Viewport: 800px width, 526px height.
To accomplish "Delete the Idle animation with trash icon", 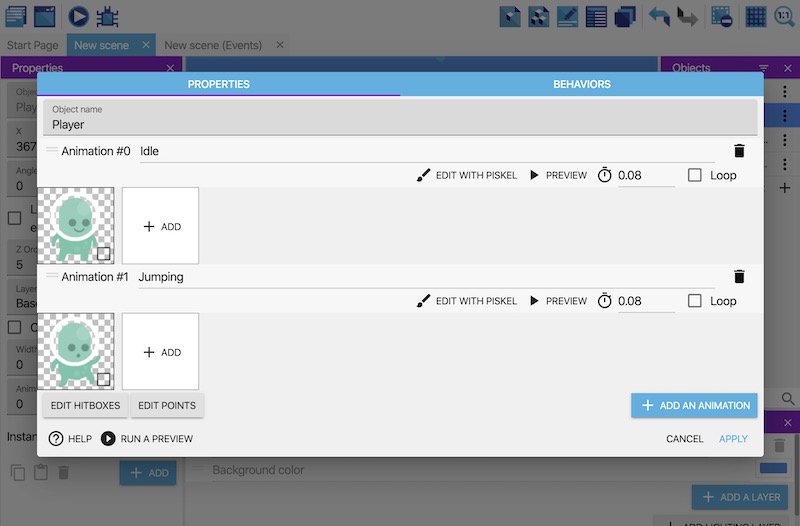I will [739, 151].
